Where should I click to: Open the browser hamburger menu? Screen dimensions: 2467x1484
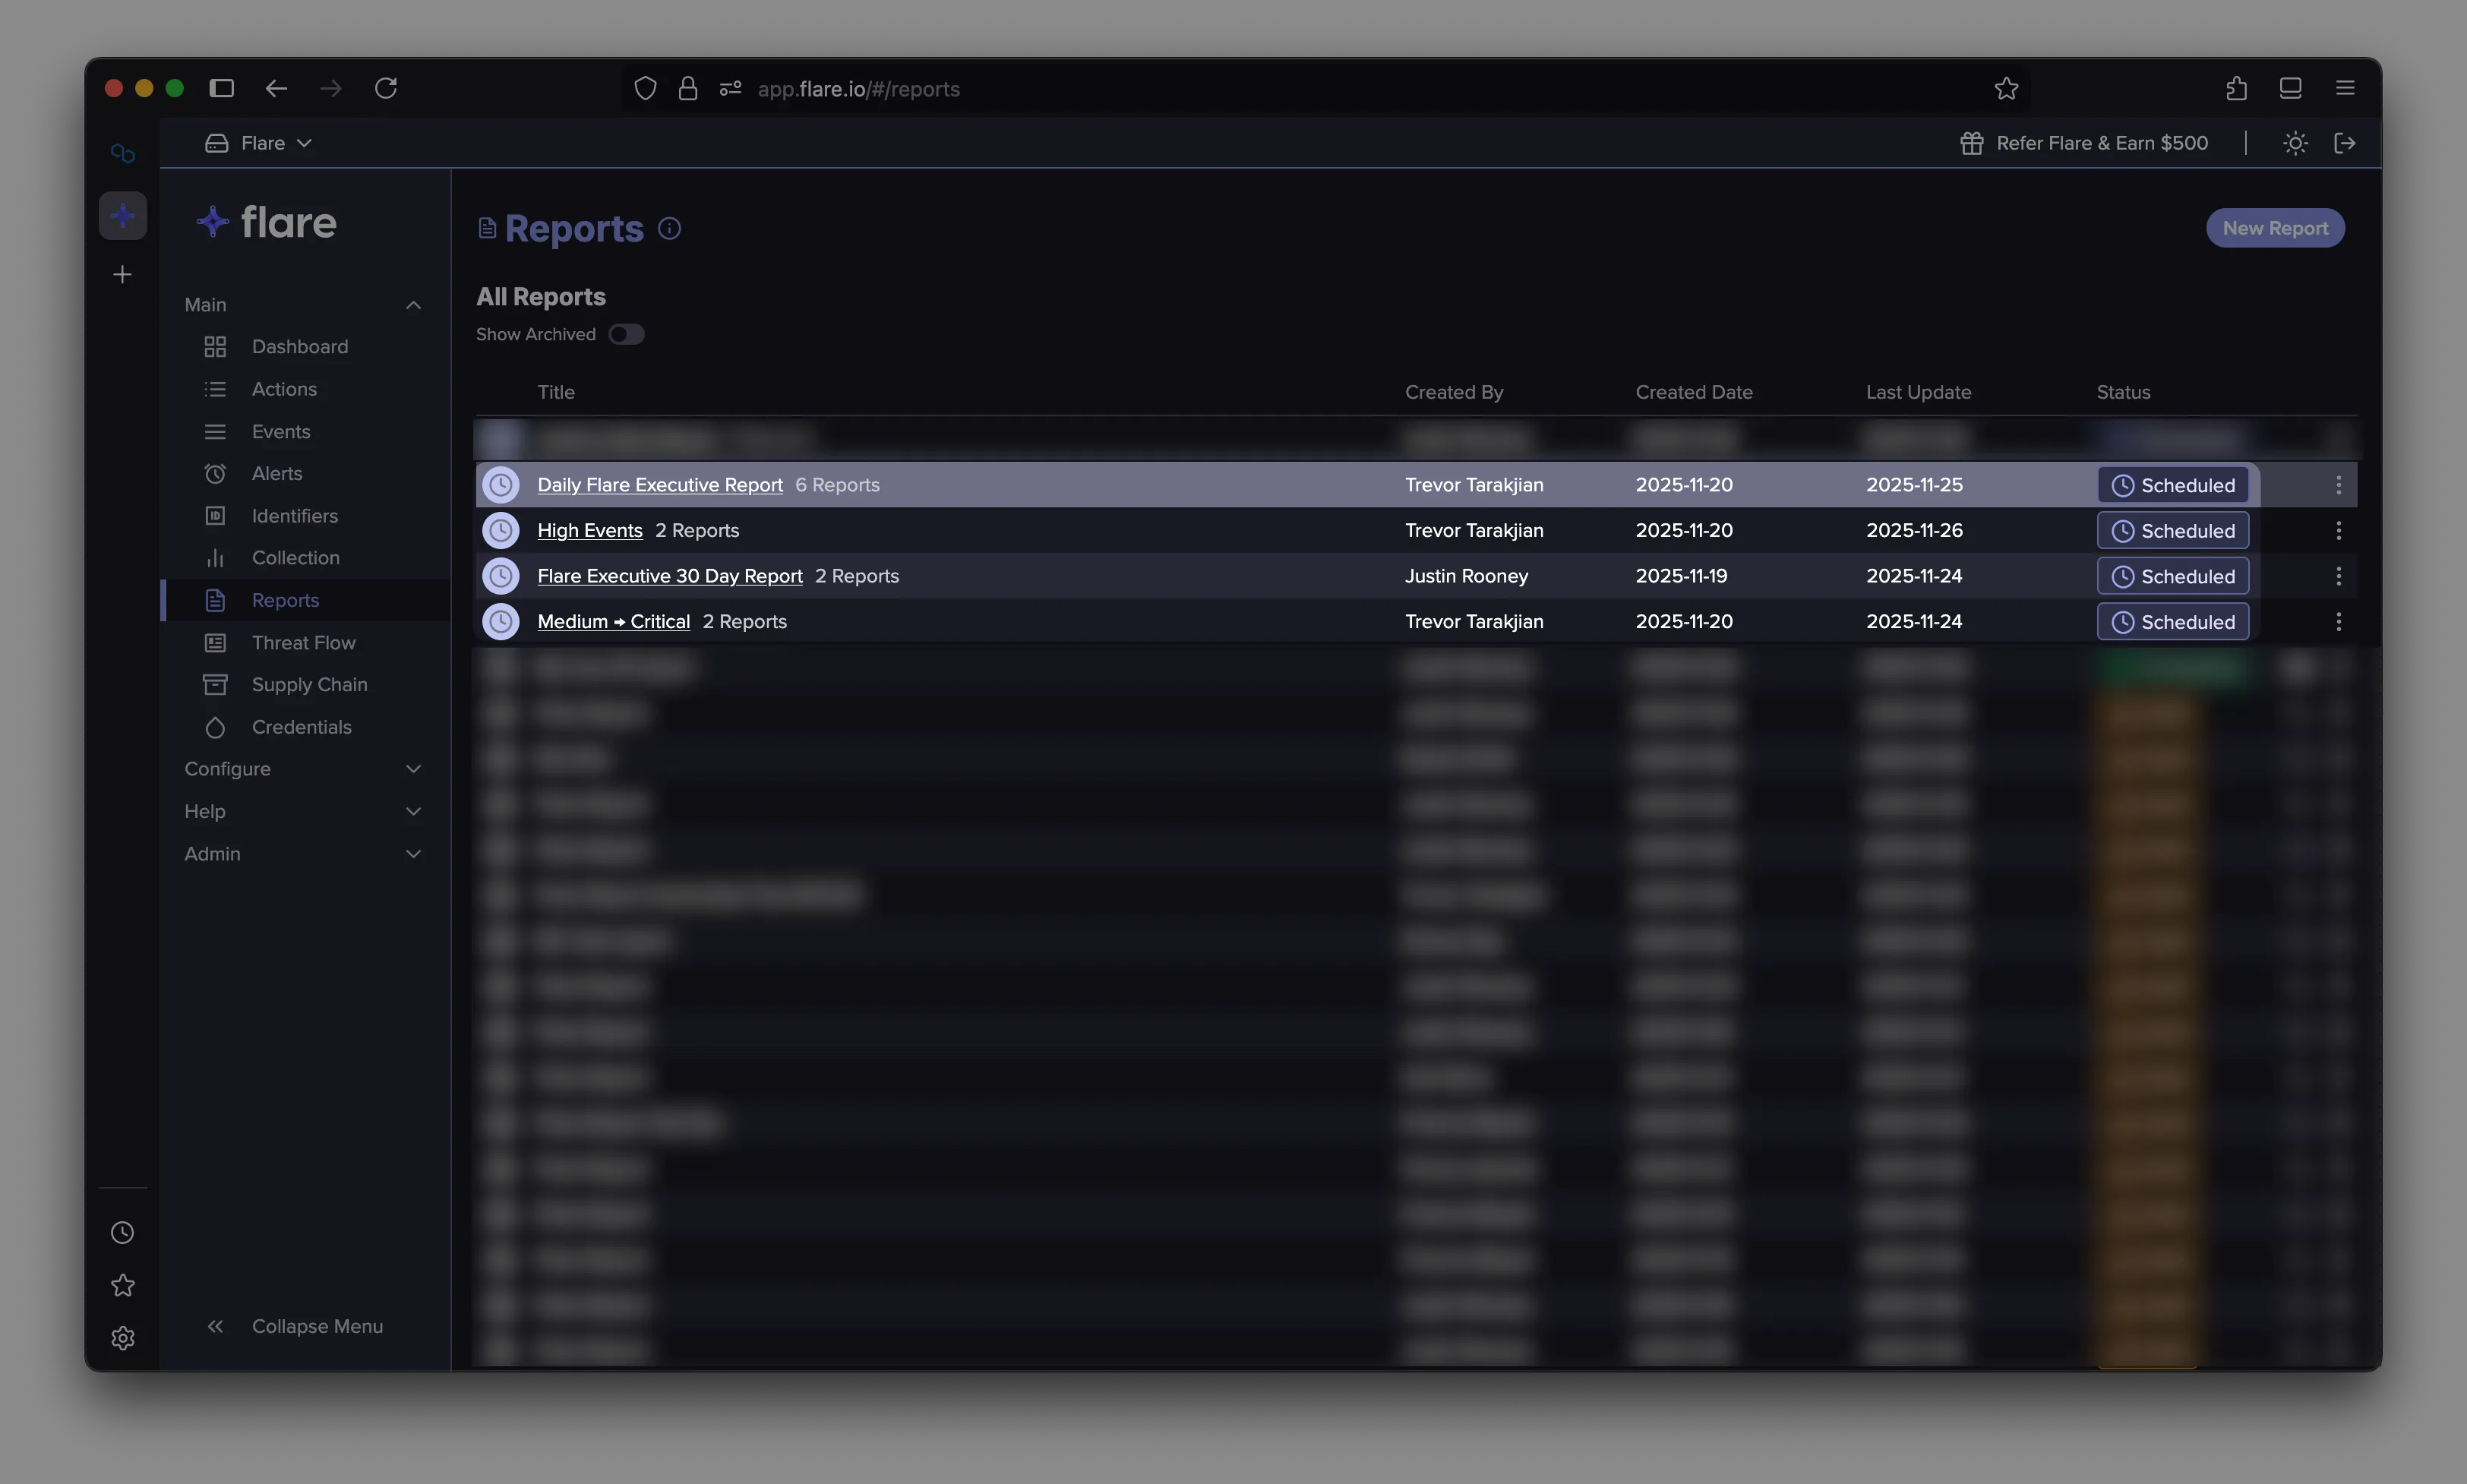click(x=2344, y=88)
